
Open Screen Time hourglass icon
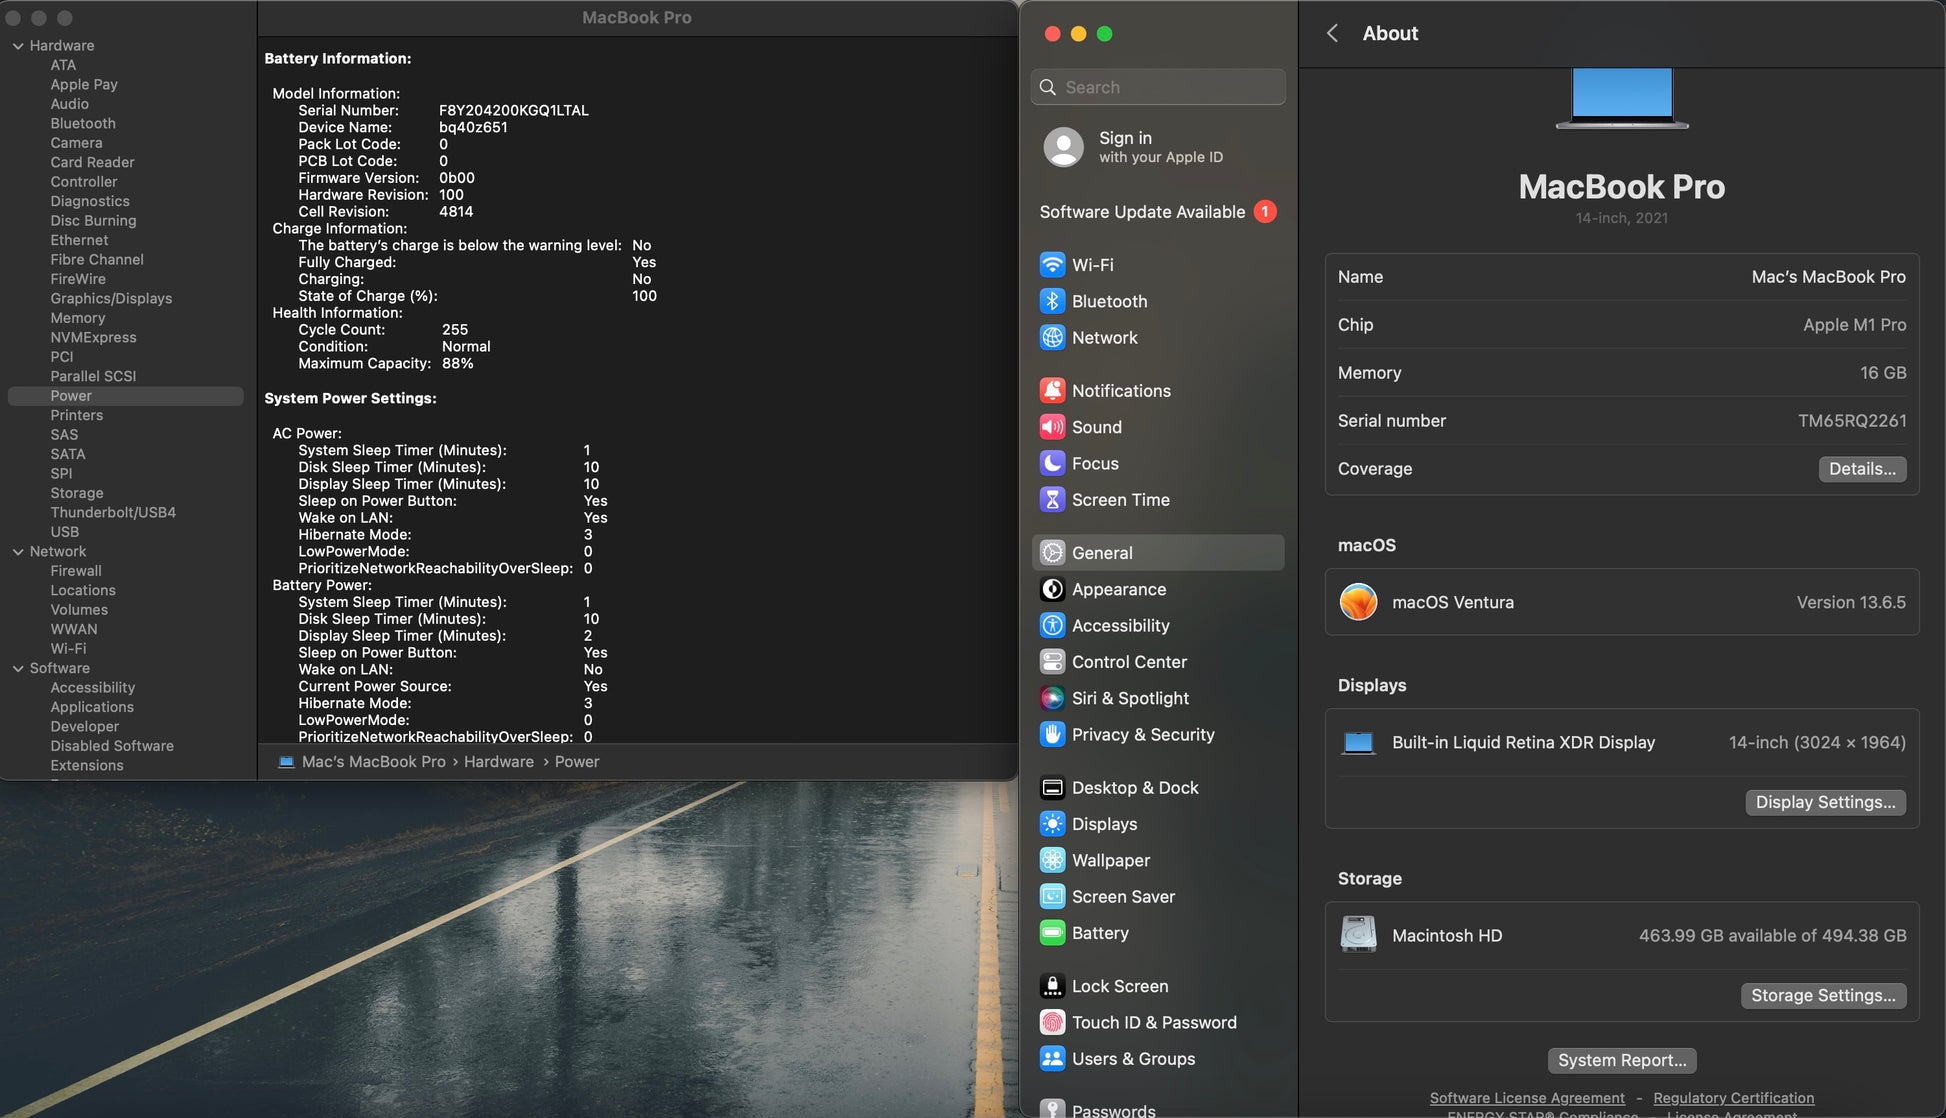[1052, 500]
